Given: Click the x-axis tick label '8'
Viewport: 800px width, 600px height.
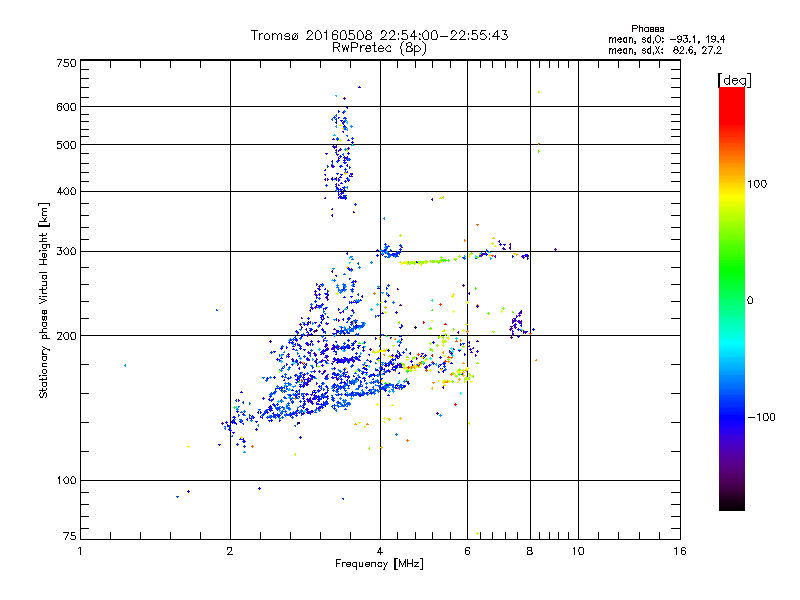Looking at the screenshot, I should click(x=530, y=551).
